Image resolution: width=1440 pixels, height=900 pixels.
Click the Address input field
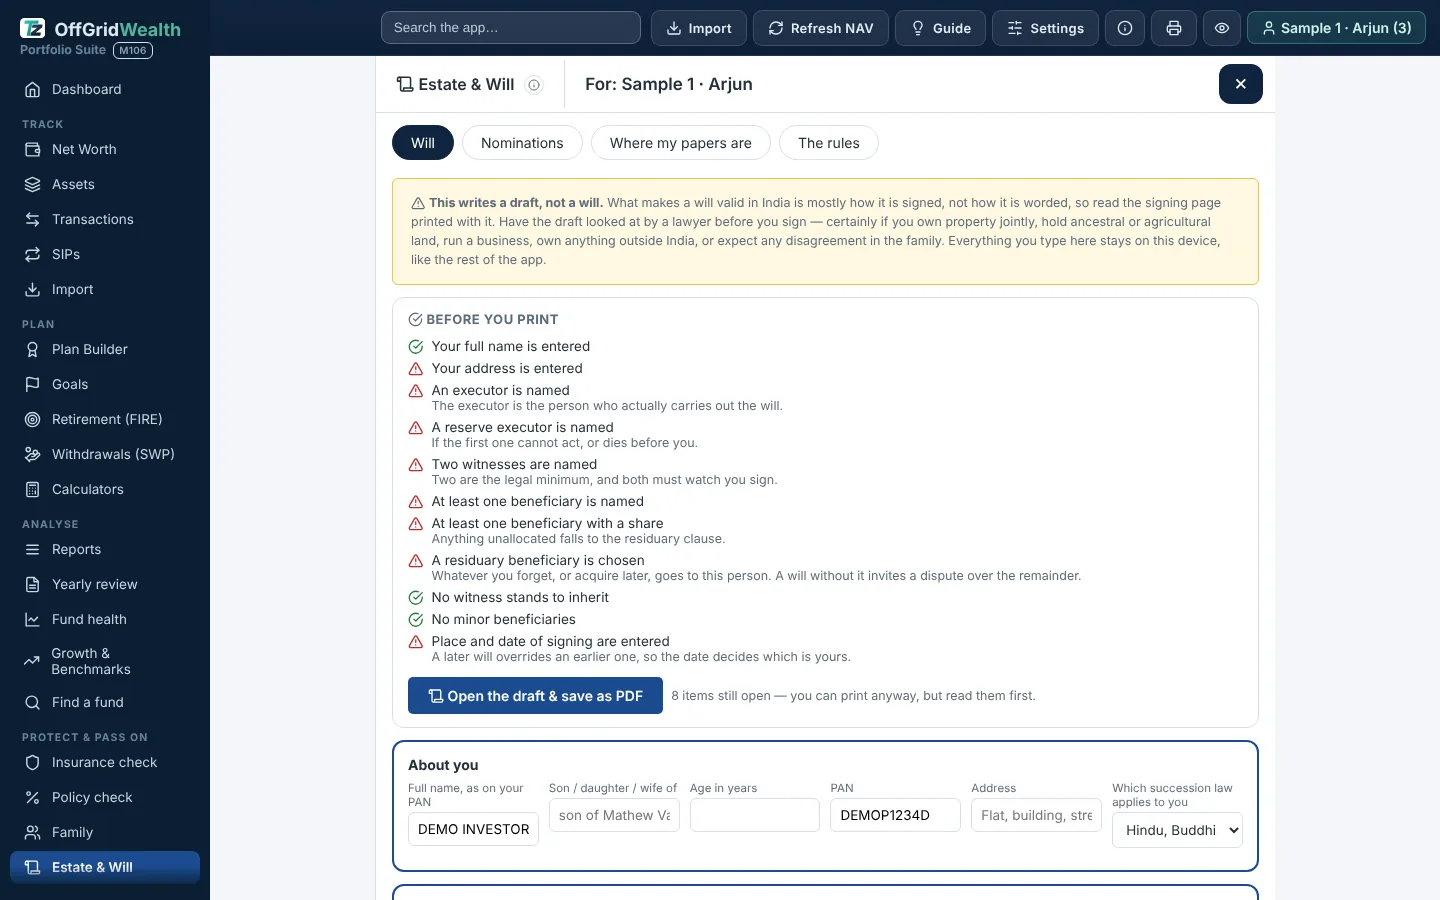(1036, 815)
